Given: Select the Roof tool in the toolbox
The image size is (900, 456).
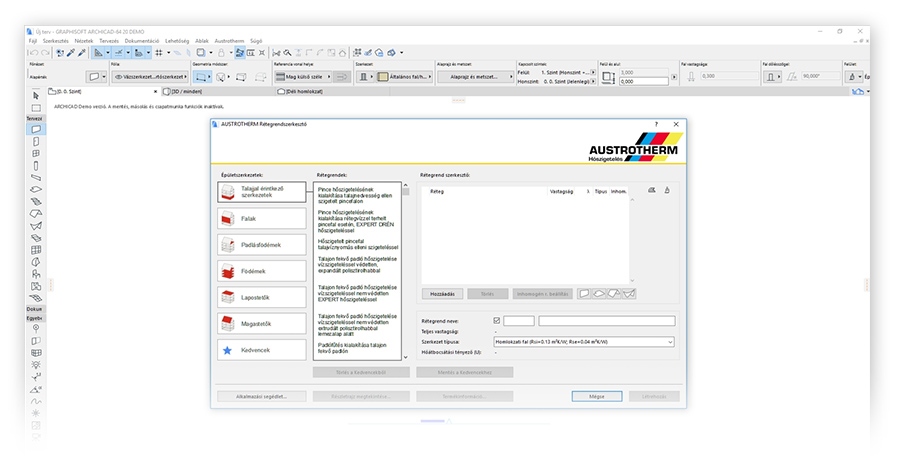Looking at the screenshot, I should [x=36, y=214].
